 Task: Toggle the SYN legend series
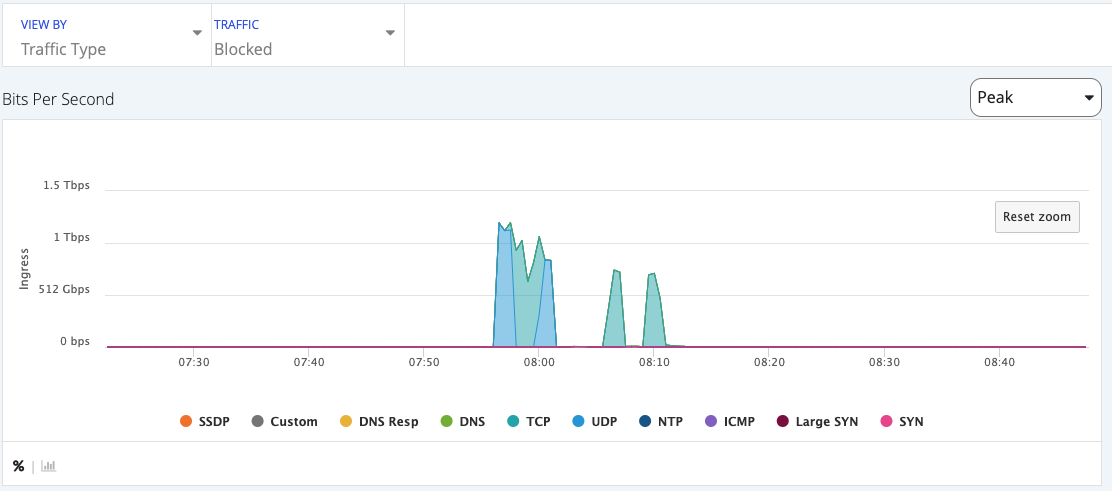pyautogui.click(x=901, y=421)
